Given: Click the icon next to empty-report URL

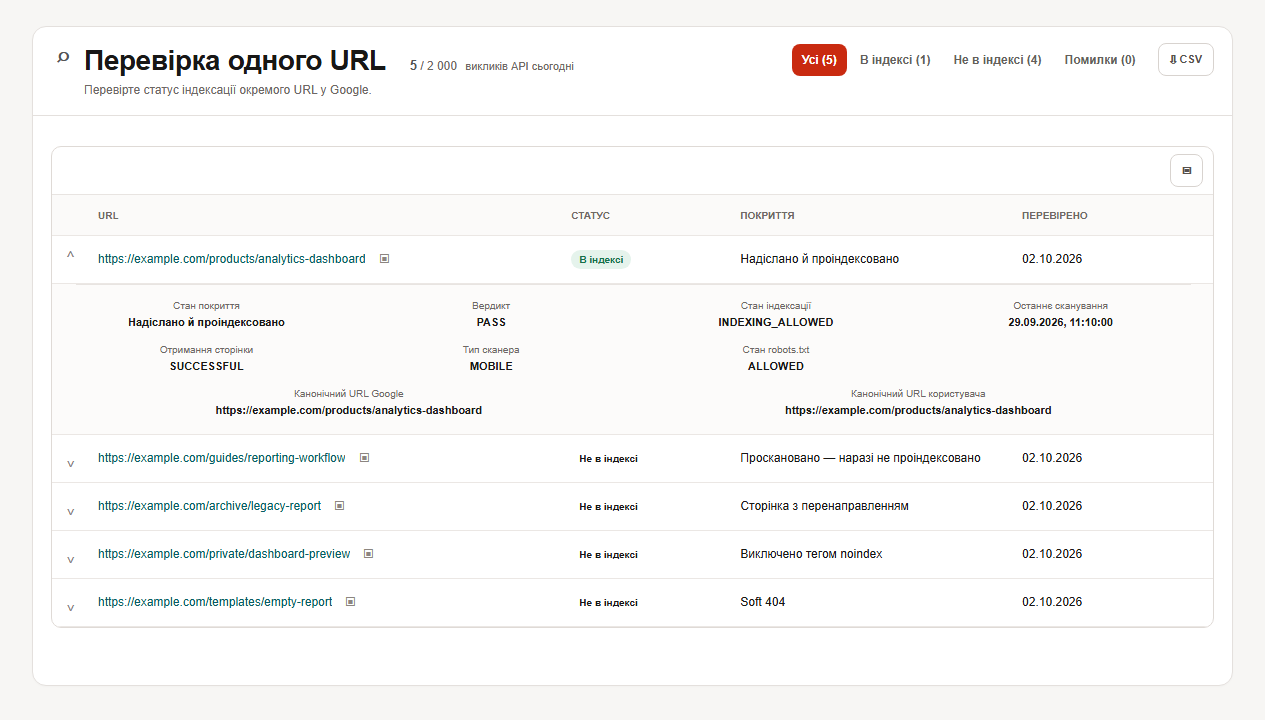Looking at the screenshot, I should [x=351, y=602].
